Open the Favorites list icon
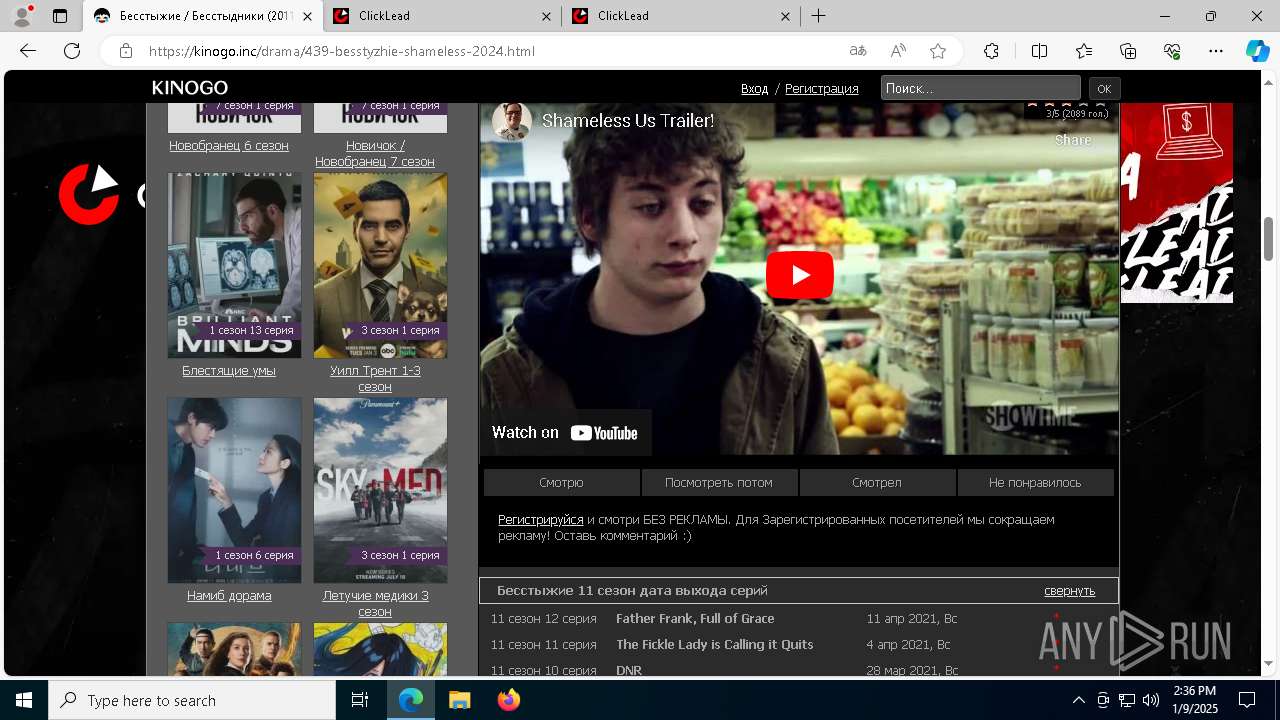This screenshot has width=1280, height=720. [1084, 51]
